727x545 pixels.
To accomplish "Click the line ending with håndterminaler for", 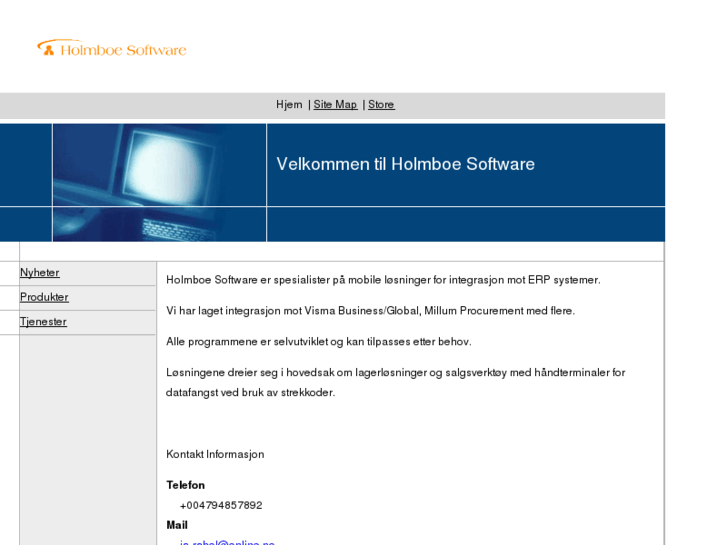I will click(x=395, y=372).
